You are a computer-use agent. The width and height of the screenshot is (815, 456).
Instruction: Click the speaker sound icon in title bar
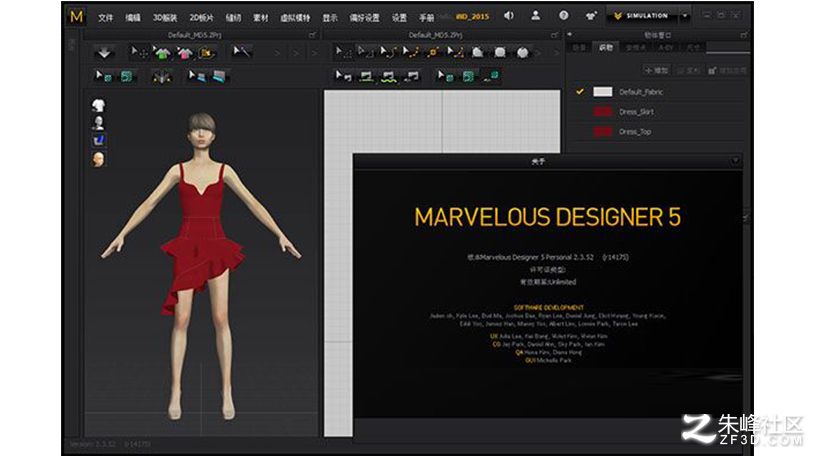click(509, 16)
